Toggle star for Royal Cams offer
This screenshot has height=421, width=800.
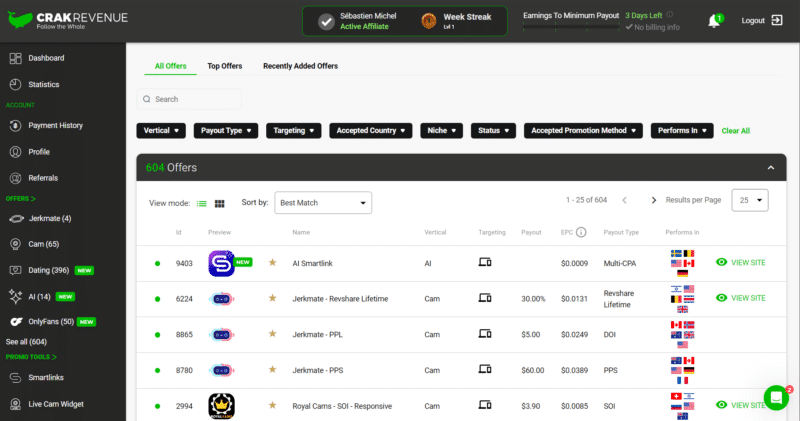272,405
